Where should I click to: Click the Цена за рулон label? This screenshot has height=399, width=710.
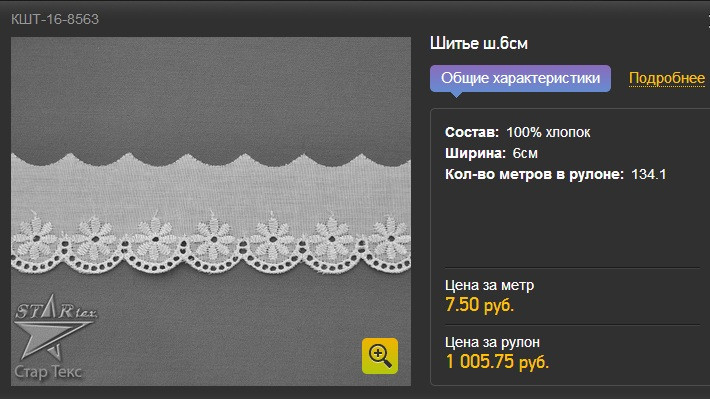(492, 342)
